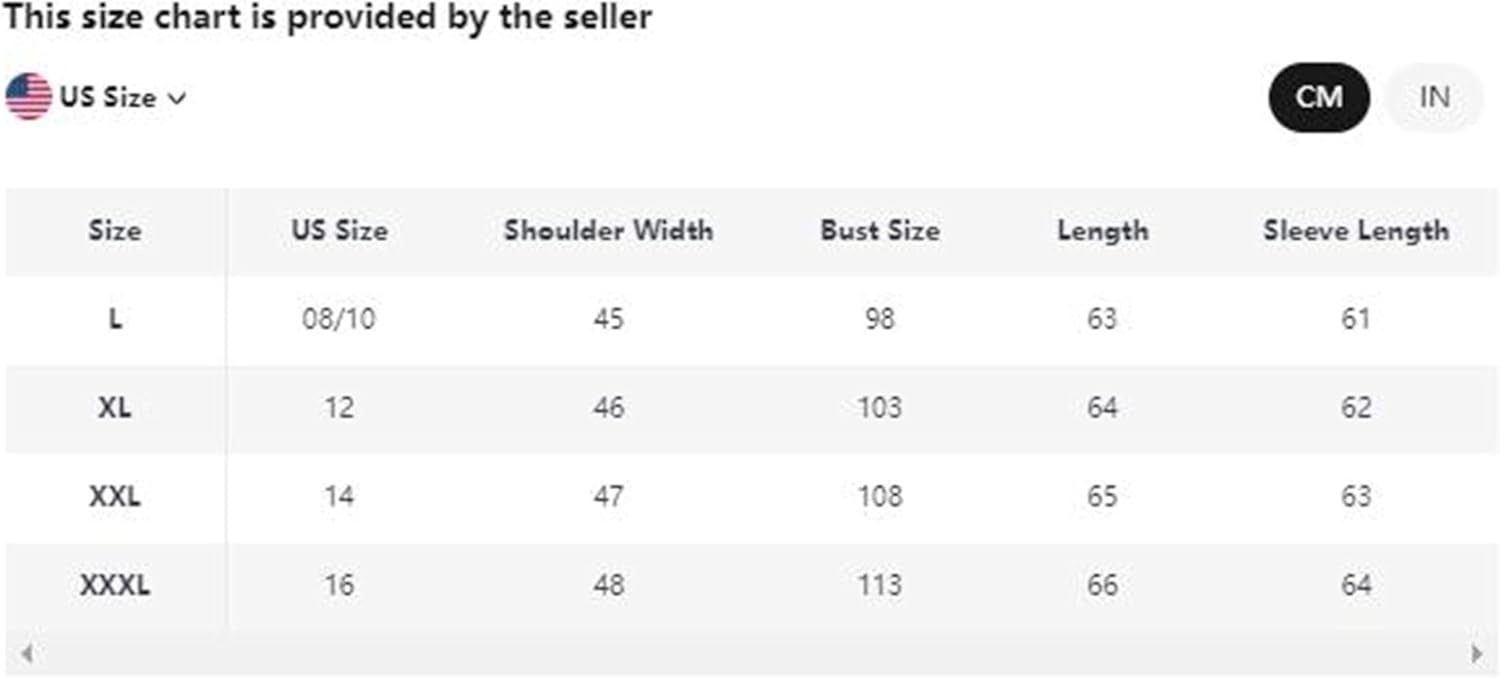The width and height of the screenshot is (1500, 678).
Task: Click the Sleeve Length column header
Action: pyautogui.click(x=1355, y=231)
